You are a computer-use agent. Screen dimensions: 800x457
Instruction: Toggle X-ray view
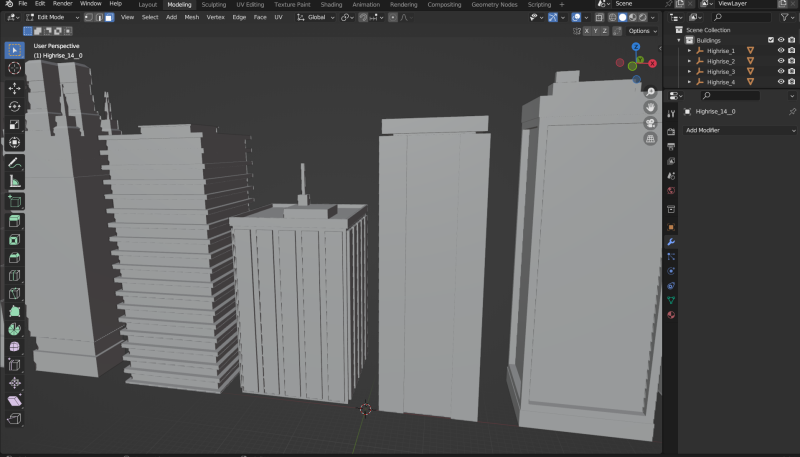[599, 17]
